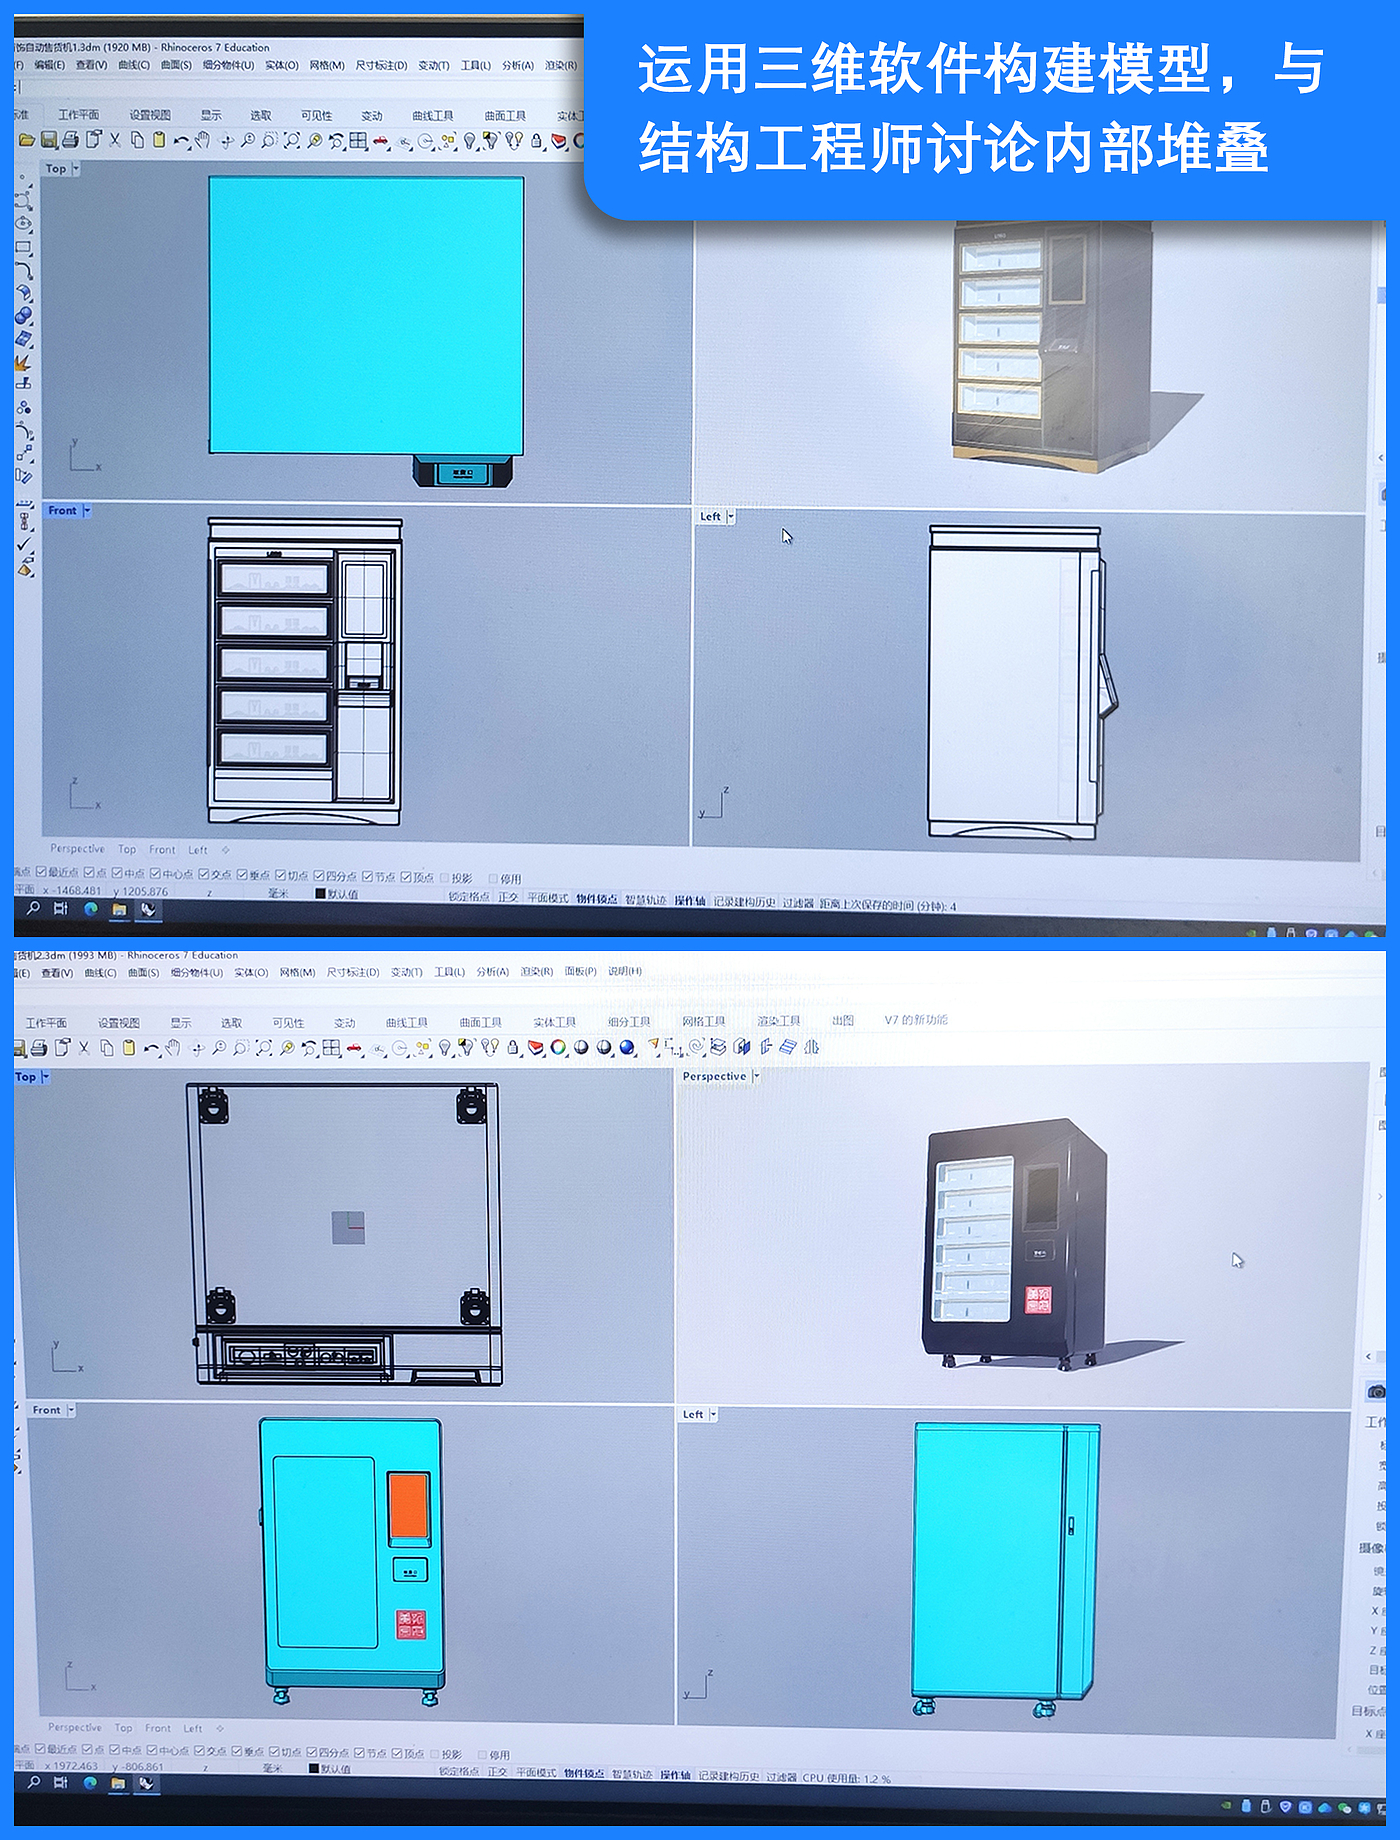The height and width of the screenshot is (1840, 1400).
Task: Toggle the 交点 osnap checkbox in the 1.3dm window
Action: (x=204, y=874)
